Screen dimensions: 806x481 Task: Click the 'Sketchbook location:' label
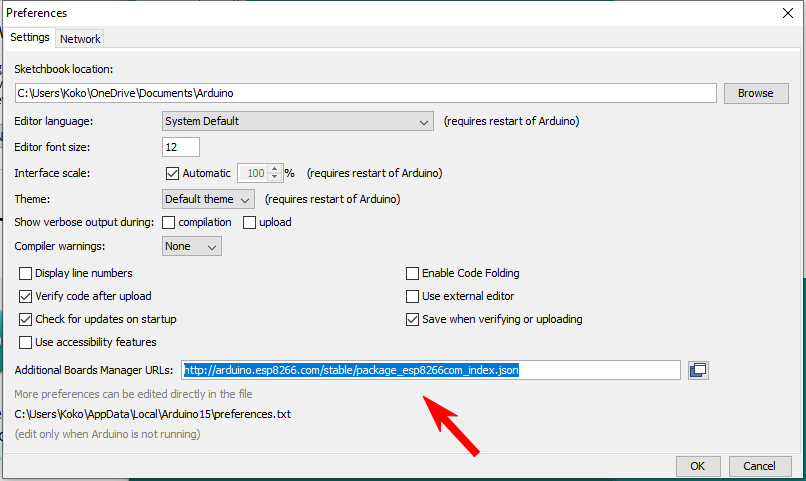pyautogui.click(x=64, y=69)
